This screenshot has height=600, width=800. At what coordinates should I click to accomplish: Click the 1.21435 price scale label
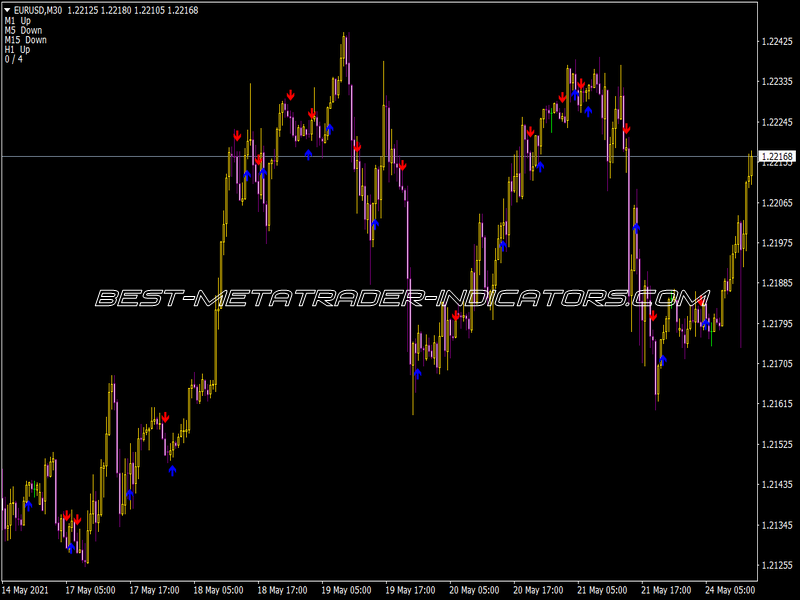777,485
